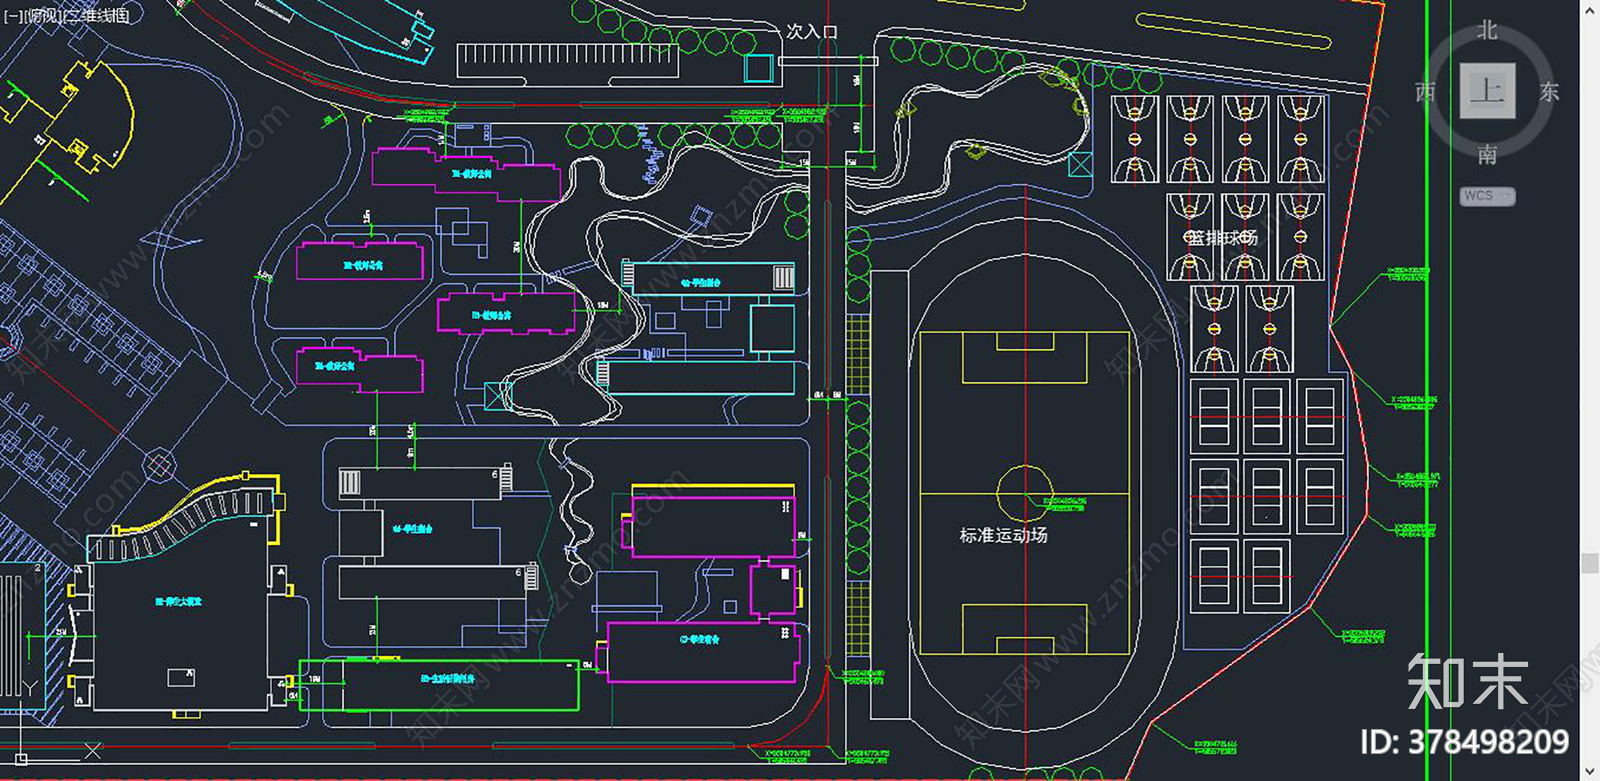Select the 篮排球场 text label in drawing
The width and height of the screenshot is (1600, 781).
[1221, 238]
